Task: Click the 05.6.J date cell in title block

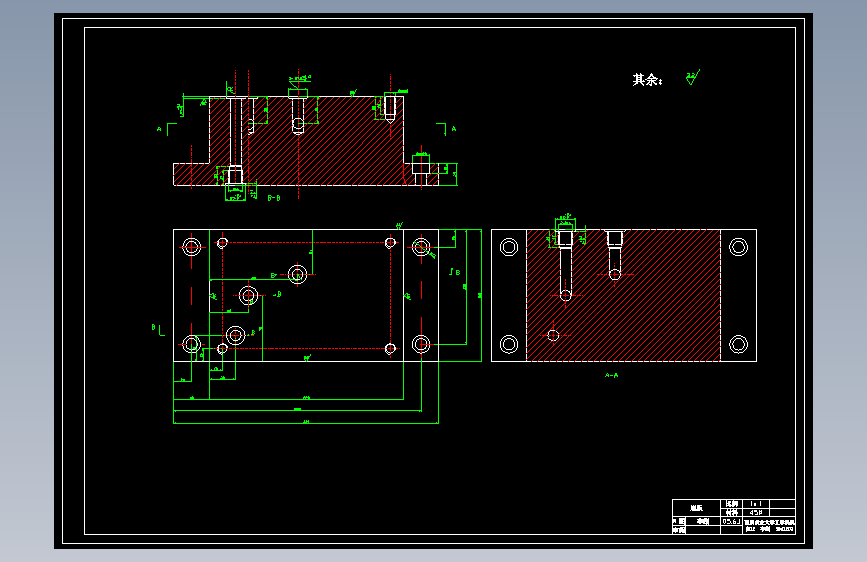Action: point(731,521)
